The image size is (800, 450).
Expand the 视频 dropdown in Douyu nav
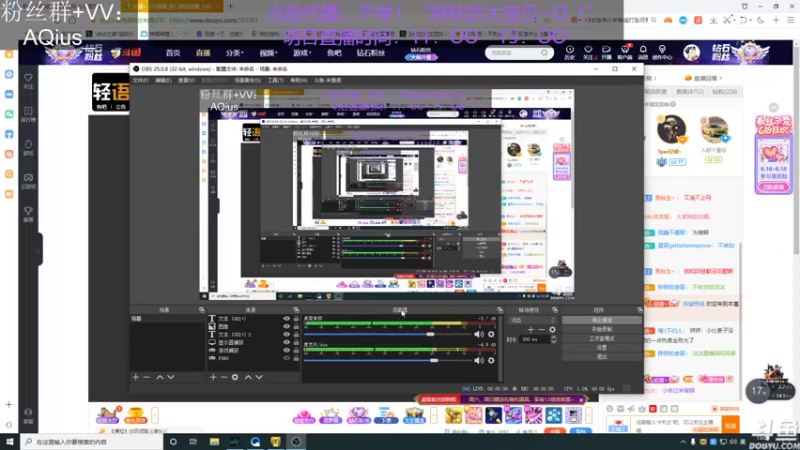point(268,53)
